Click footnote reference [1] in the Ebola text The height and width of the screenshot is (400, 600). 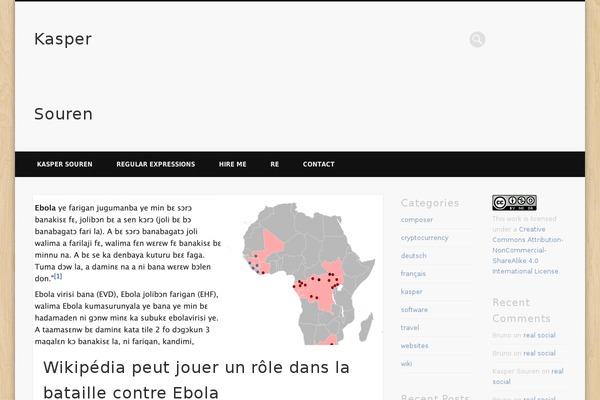[x=57, y=276]
